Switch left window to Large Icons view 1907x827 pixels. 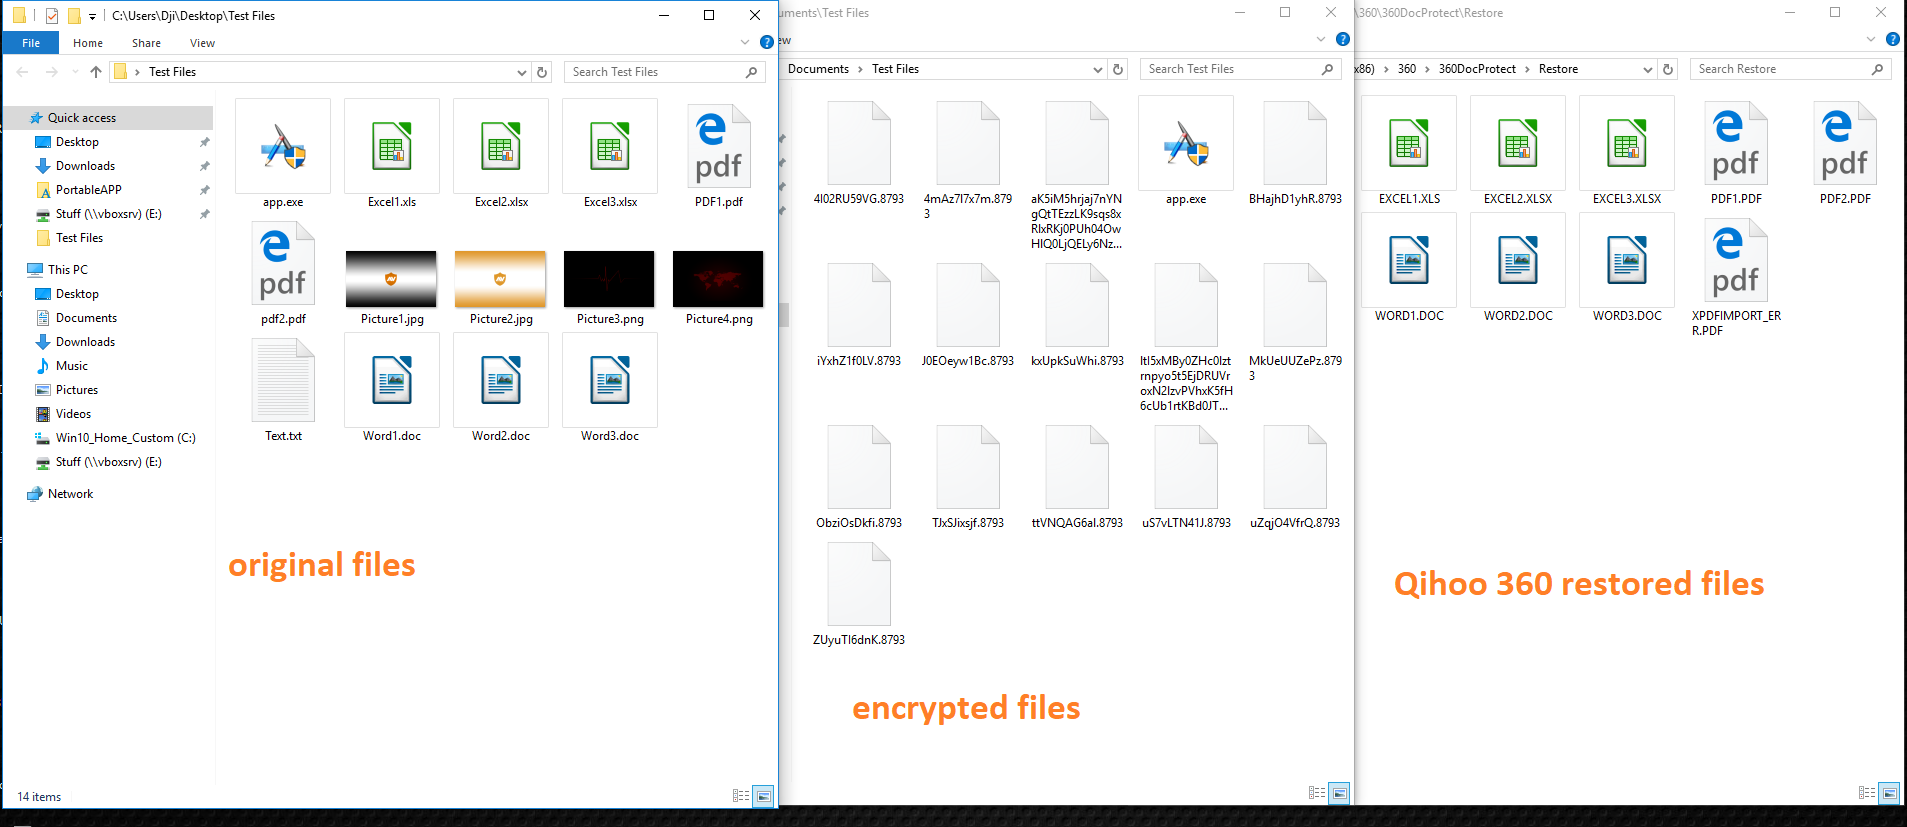point(763,796)
